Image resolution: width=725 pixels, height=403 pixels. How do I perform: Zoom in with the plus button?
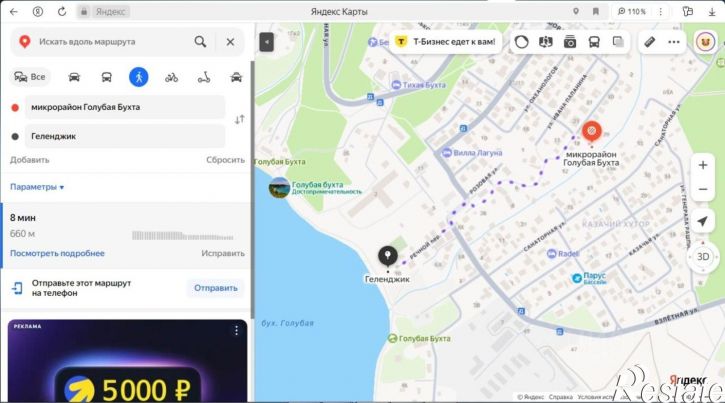click(x=703, y=165)
